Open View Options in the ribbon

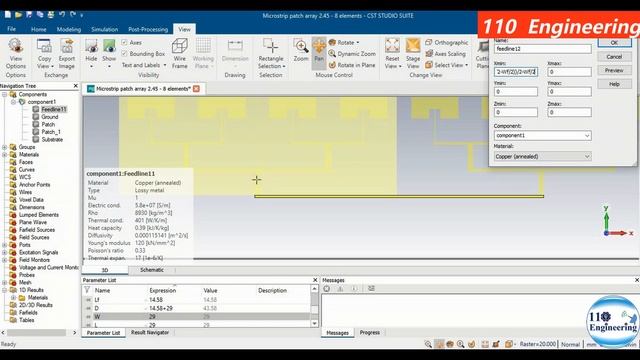pyautogui.click(x=16, y=54)
